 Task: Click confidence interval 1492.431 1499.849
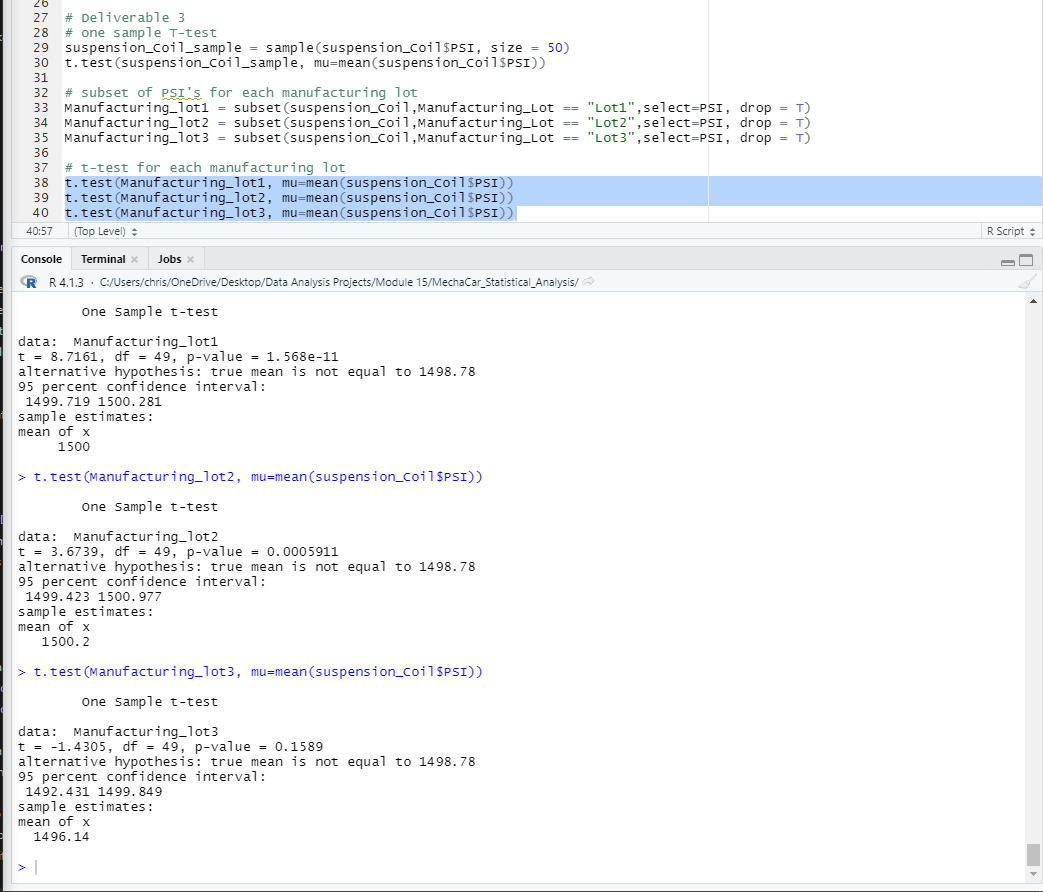[93, 792]
